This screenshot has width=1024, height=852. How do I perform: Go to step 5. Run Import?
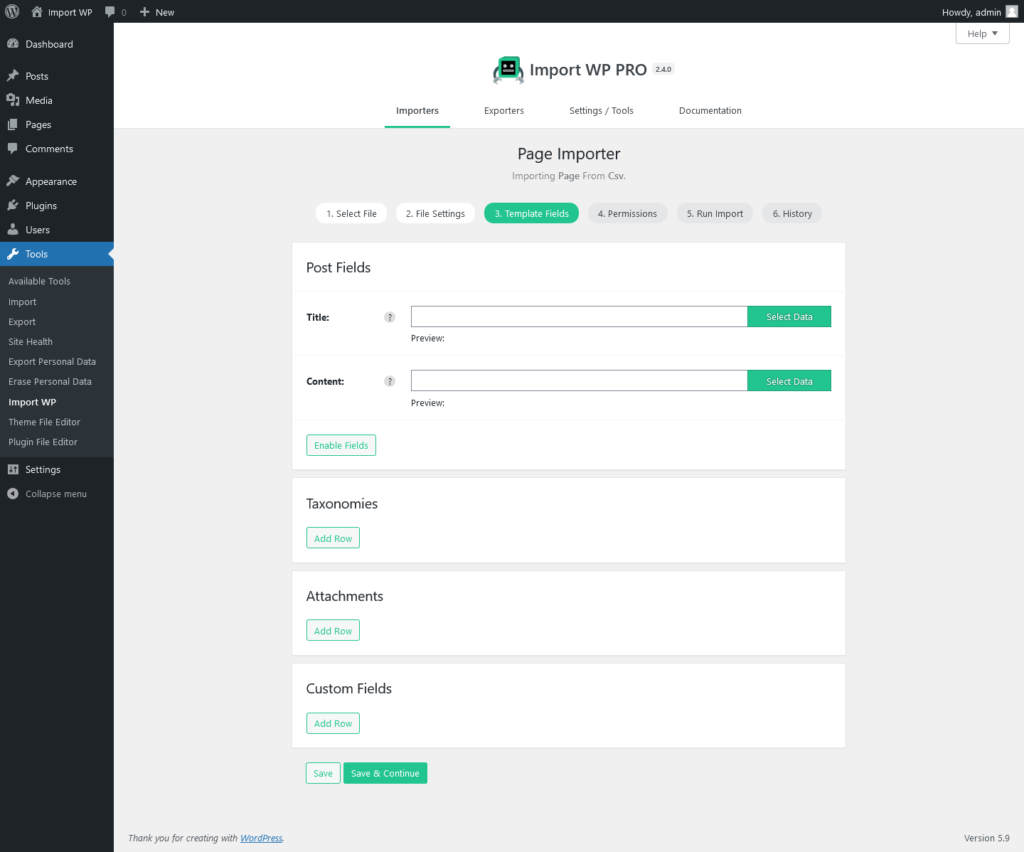coord(715,213)
